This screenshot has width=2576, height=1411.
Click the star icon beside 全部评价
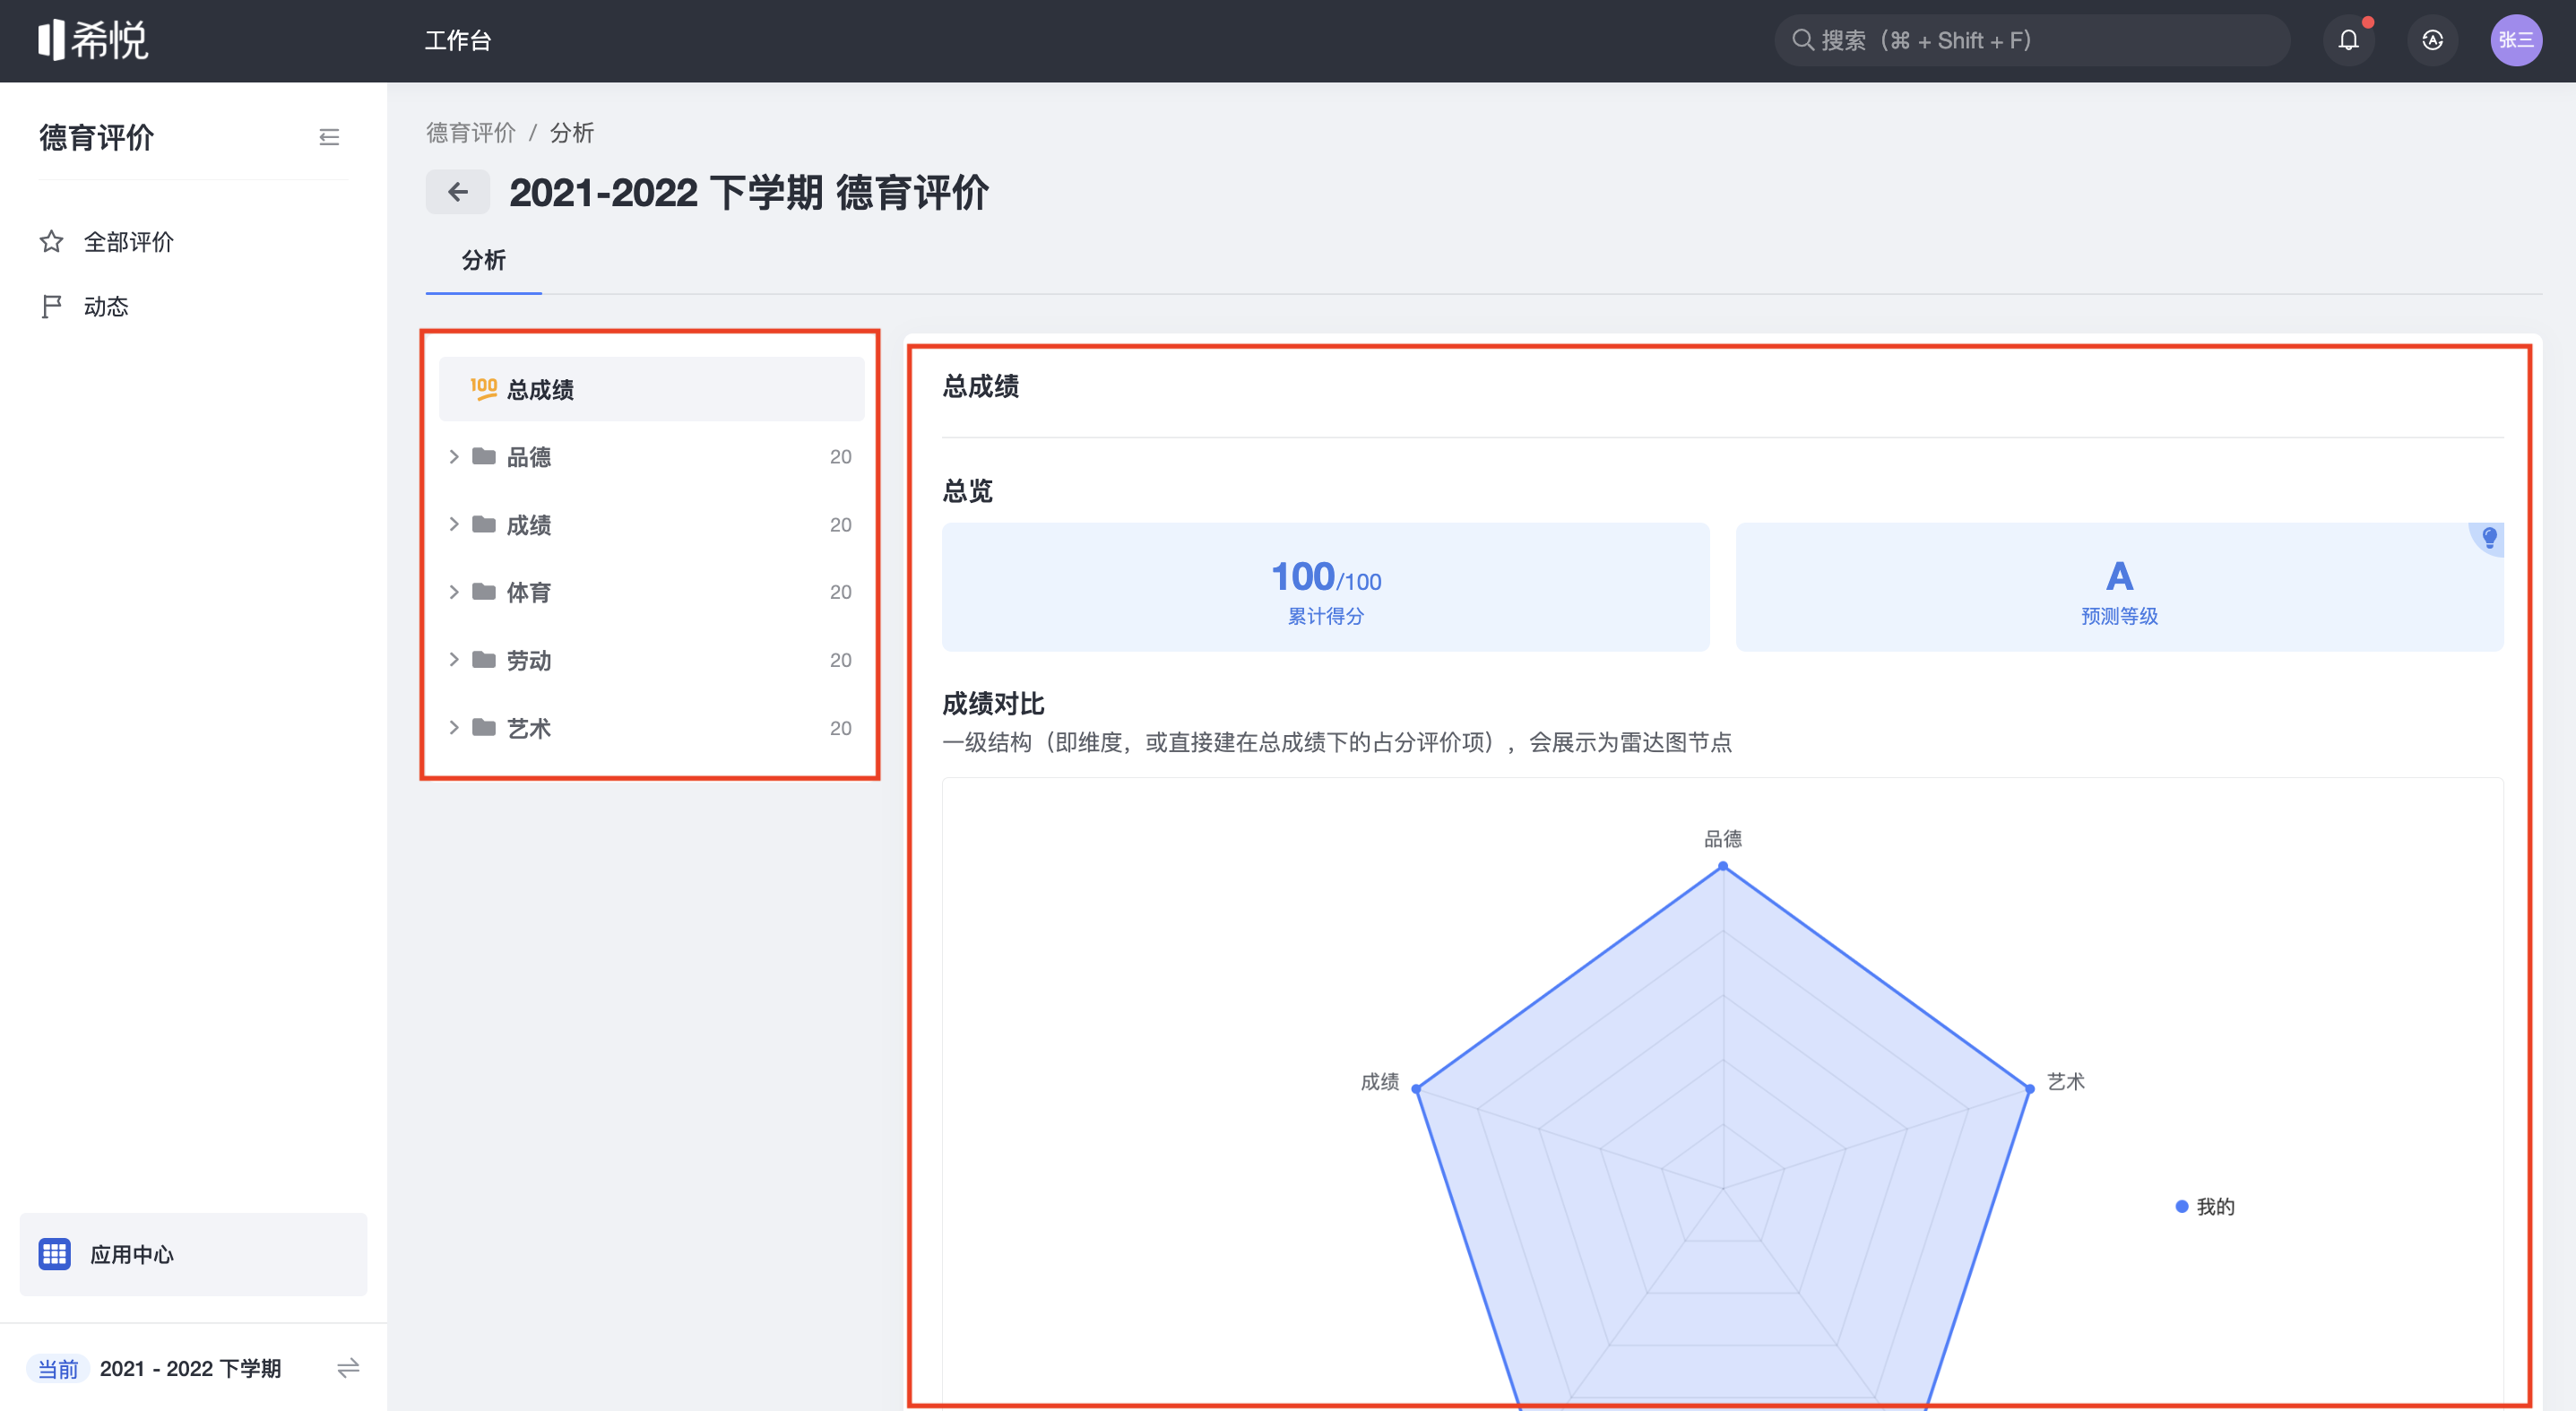(x=51, y=241)
